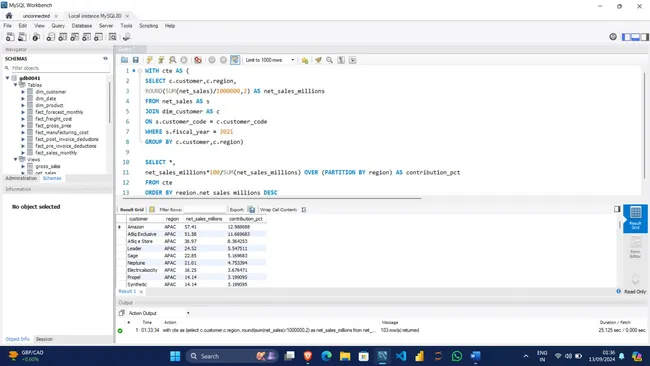650x366 pixels.
Task: Toggle display of invisible characters
Action: click(x=341, y=60)
